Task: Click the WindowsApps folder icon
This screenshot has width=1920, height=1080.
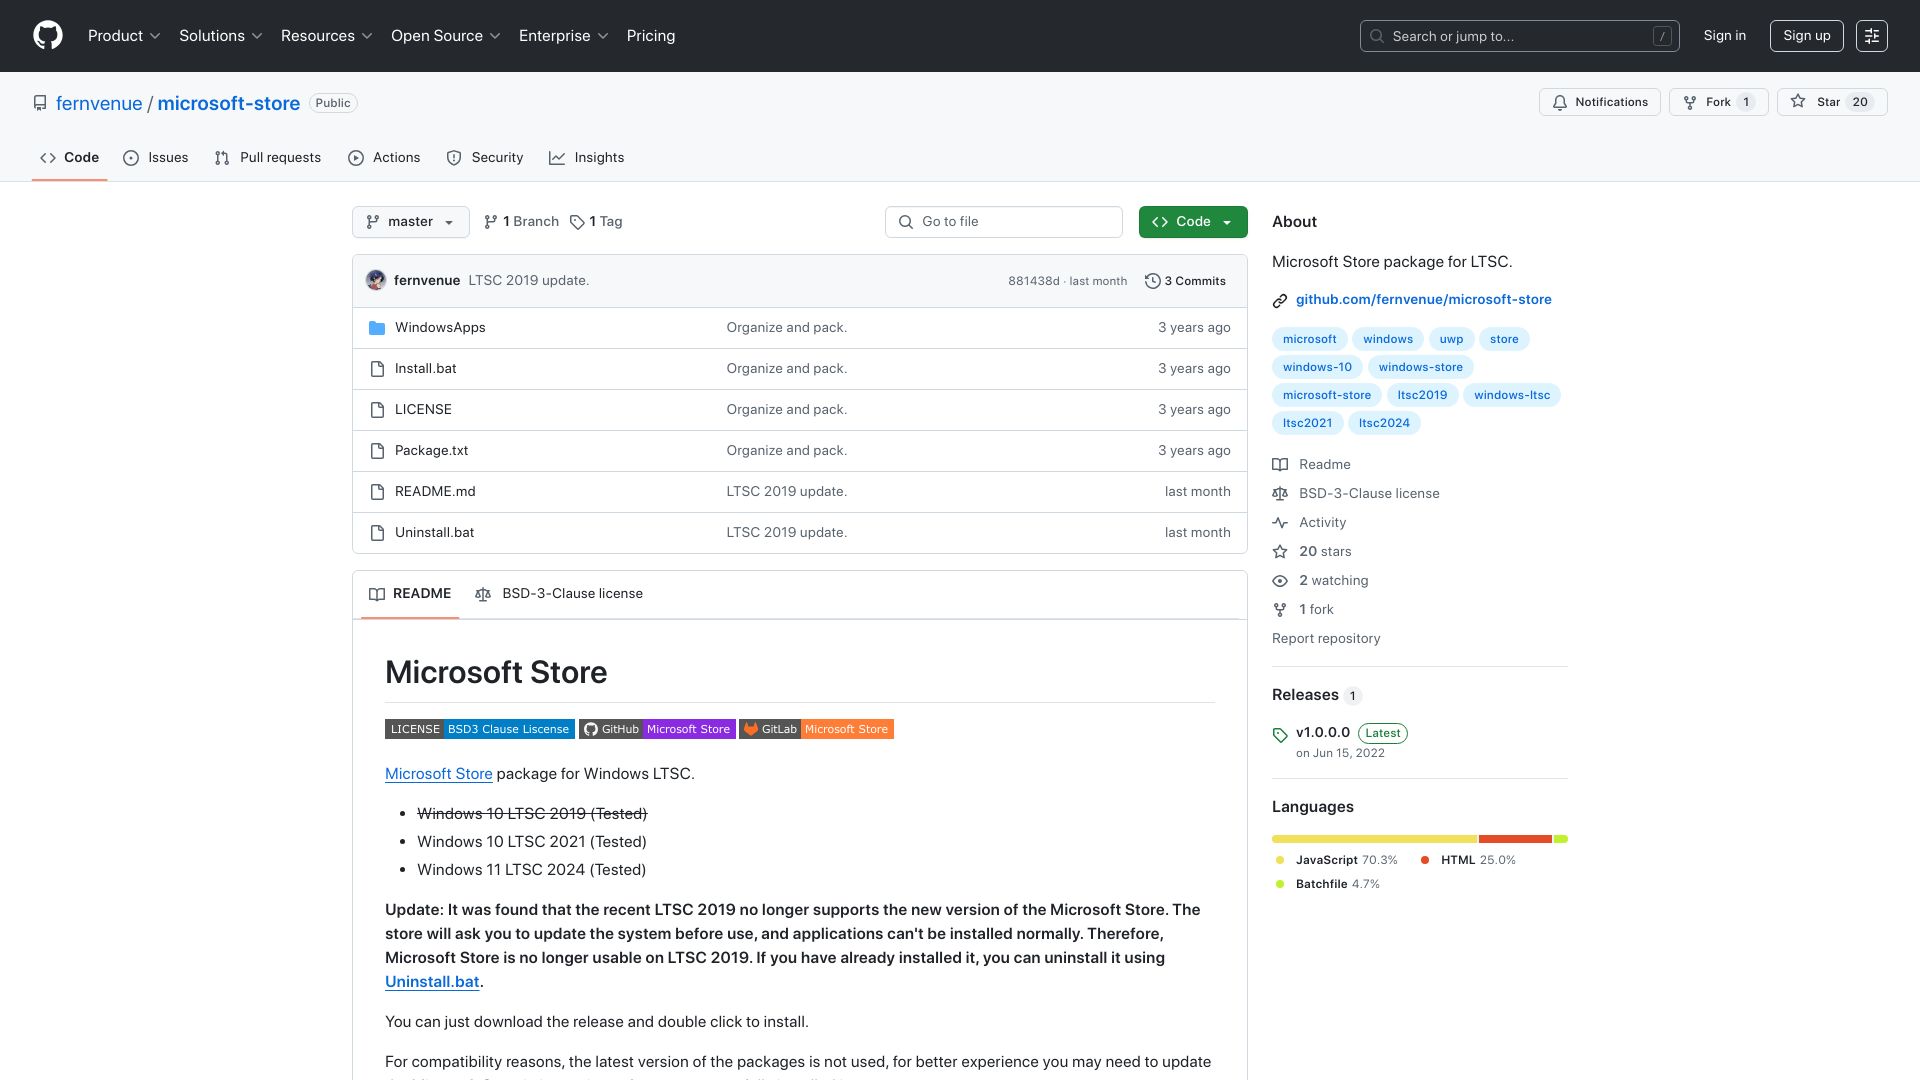Action: (377, 328)
